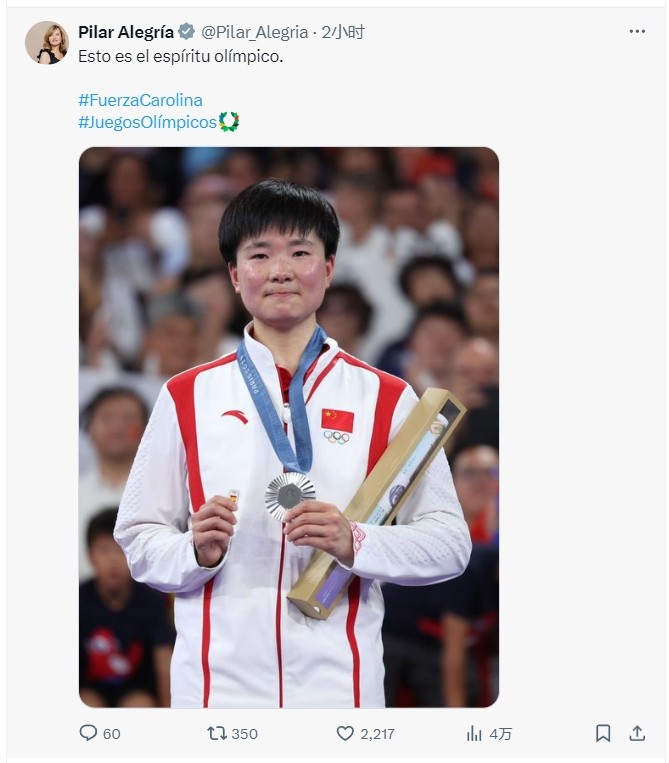Open the #FuerzaCarolina hashtag

(140, 100)
